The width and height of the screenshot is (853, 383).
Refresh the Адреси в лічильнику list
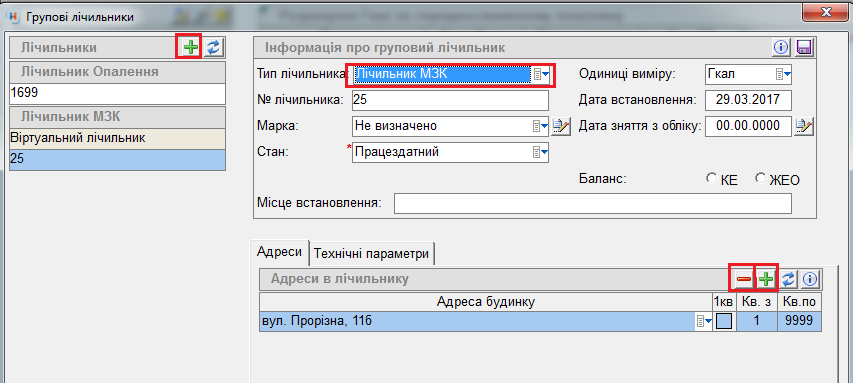click(x=789, y=280)
